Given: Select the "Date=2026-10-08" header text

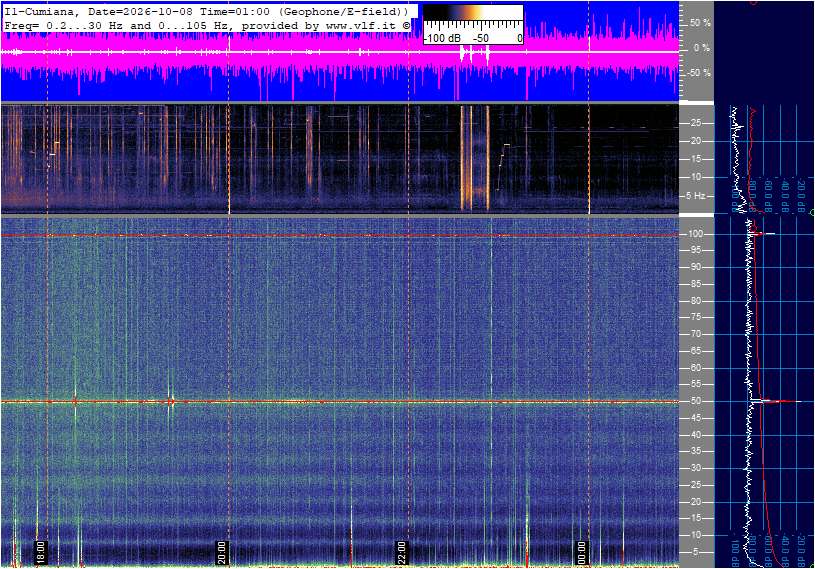Looking at the screenshot, I should click(x=140, y=11).
